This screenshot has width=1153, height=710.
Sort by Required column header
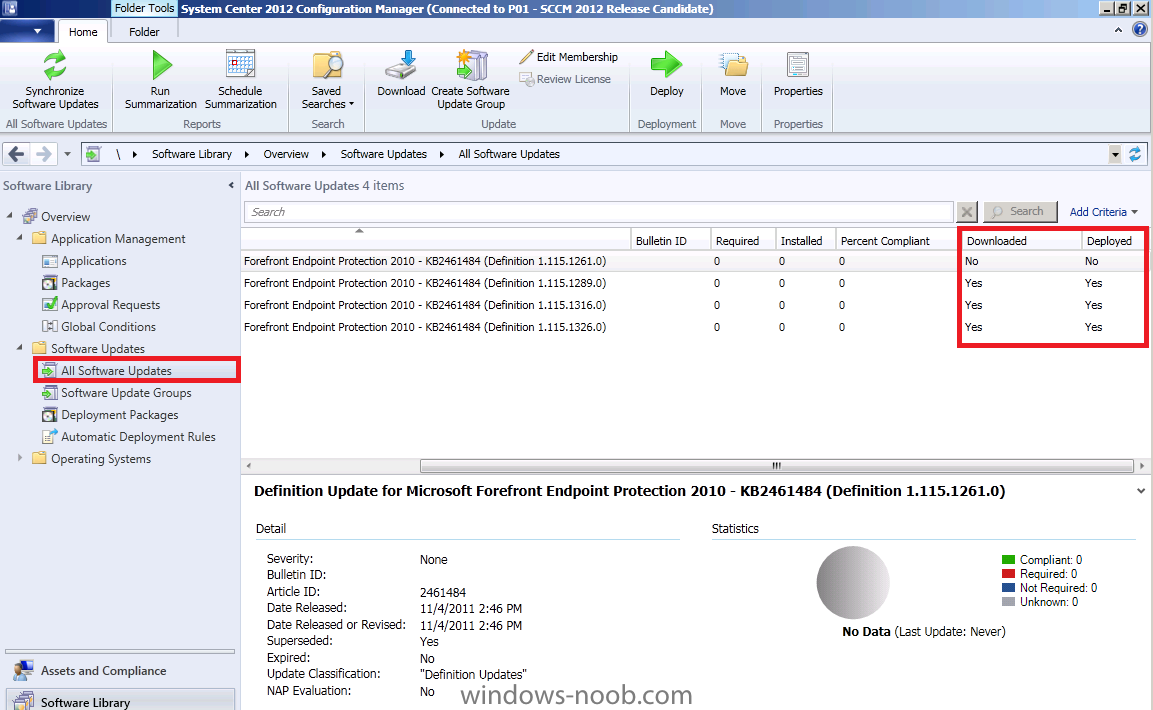point(743,240)
